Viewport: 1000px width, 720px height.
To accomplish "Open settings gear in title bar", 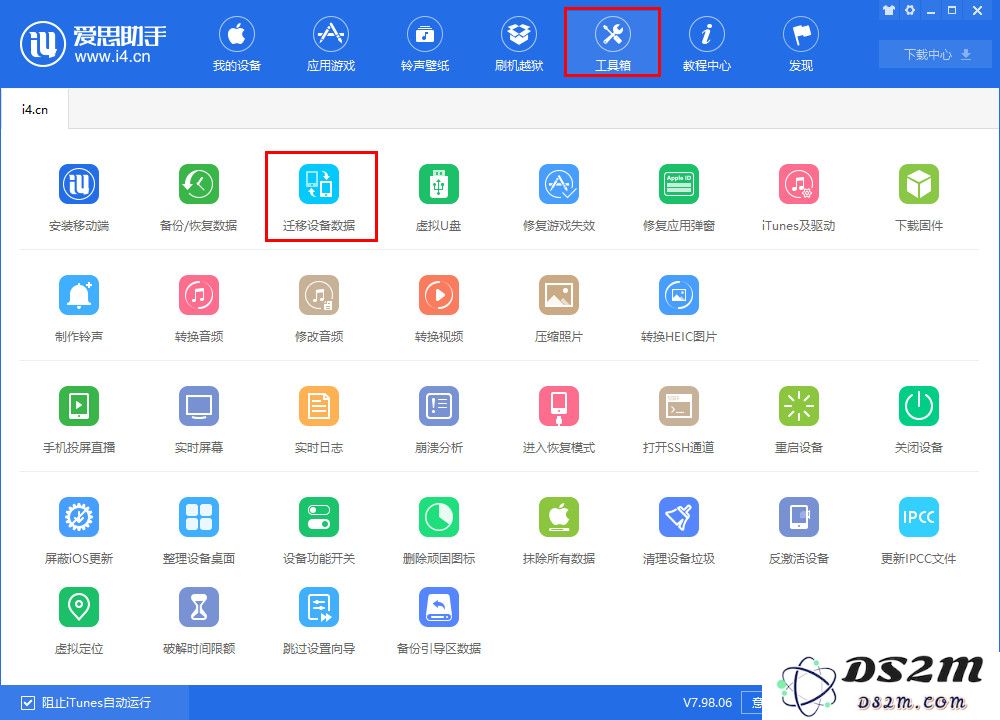I will [910, 10].
